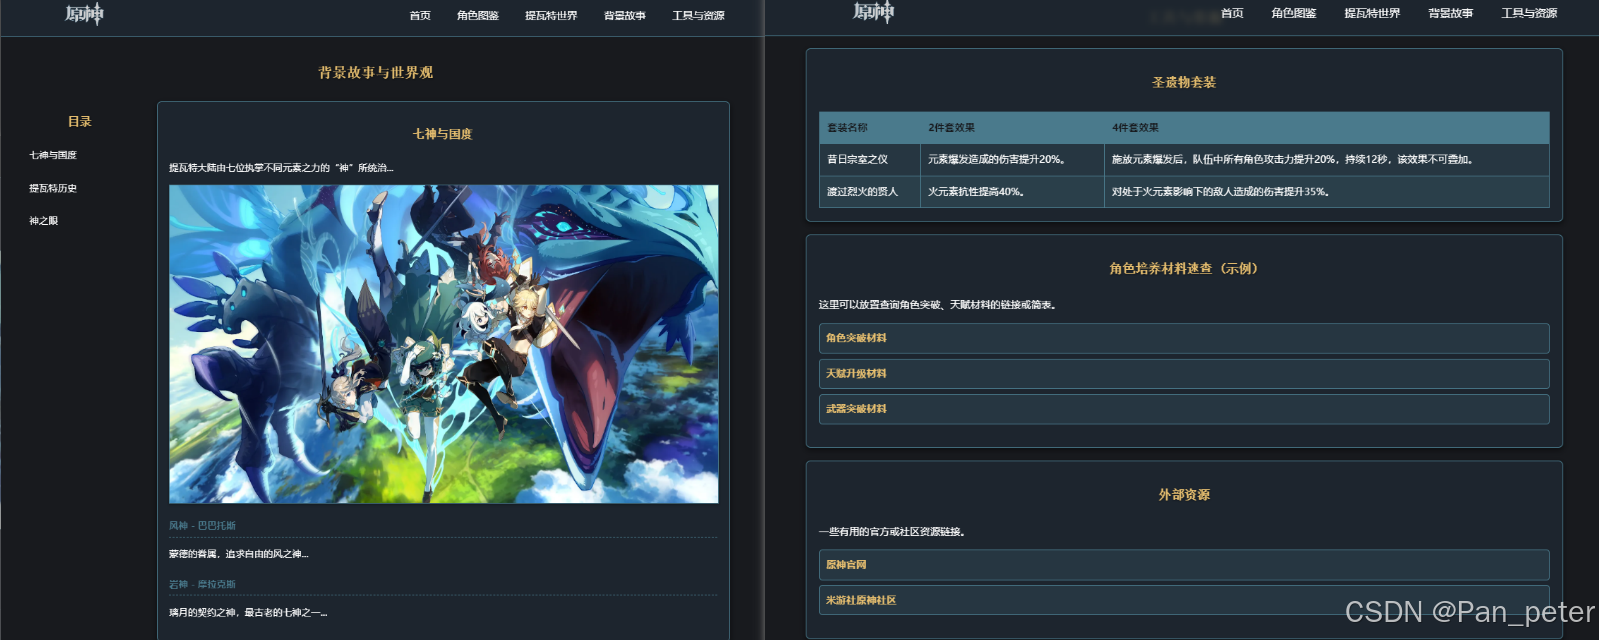Click the Genshin logo in left page header
The width and height of the screenshot is (1599, 640).
click(85, 14)
